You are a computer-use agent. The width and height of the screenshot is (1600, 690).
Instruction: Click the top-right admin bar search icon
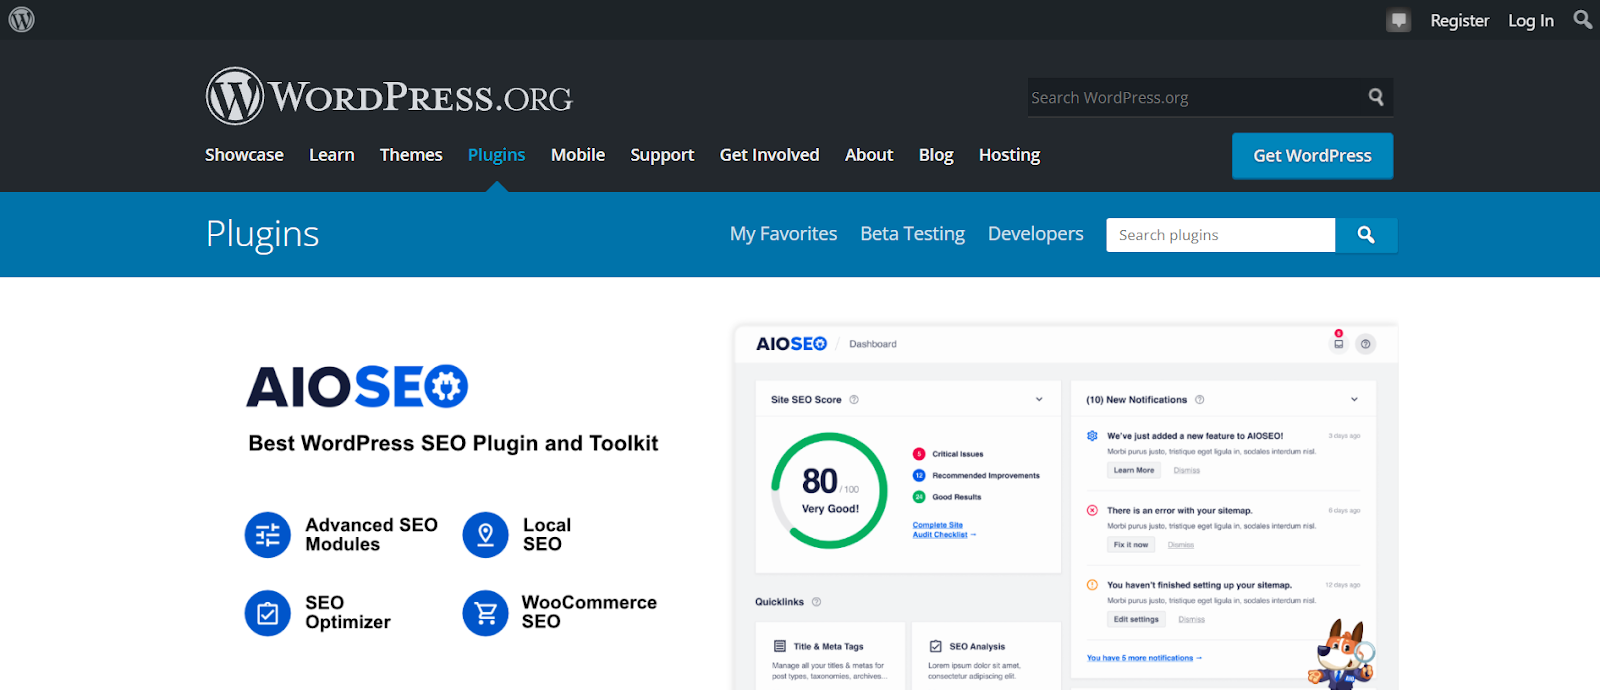(x=1582, y=20)
